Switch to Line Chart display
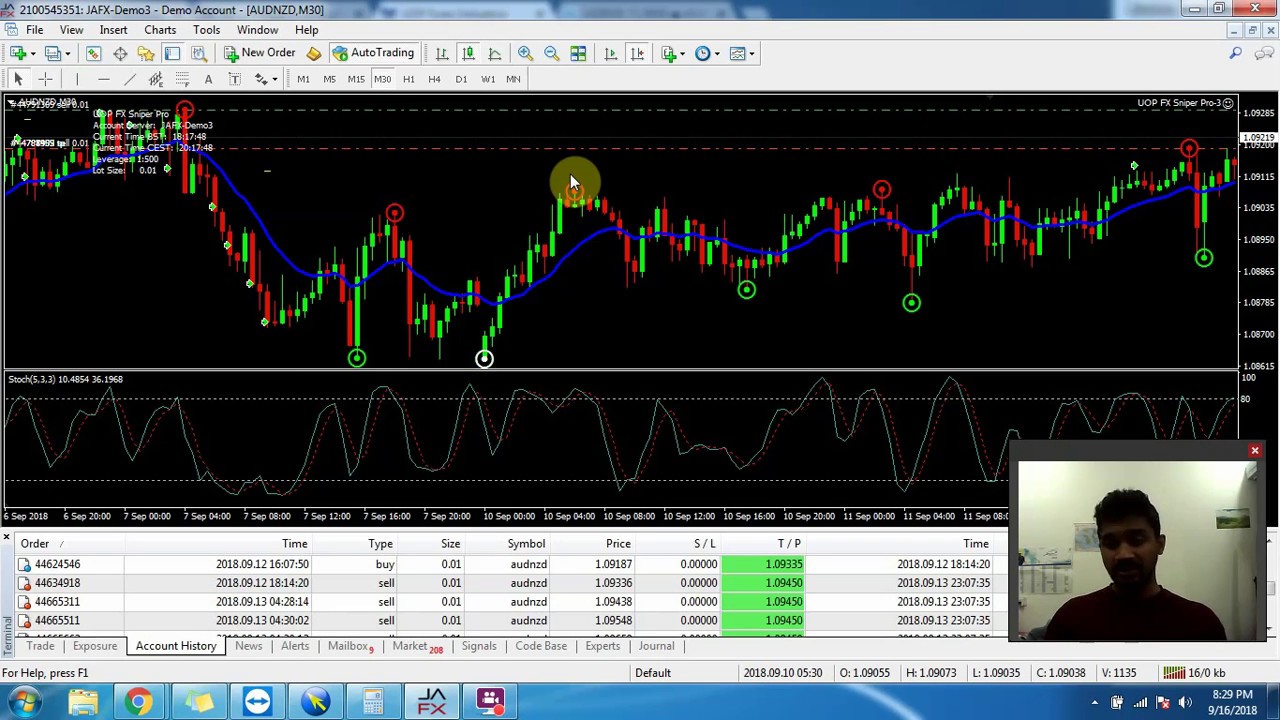The width and height of the screenshot is (1280, 720). click(x=494, y=53)
